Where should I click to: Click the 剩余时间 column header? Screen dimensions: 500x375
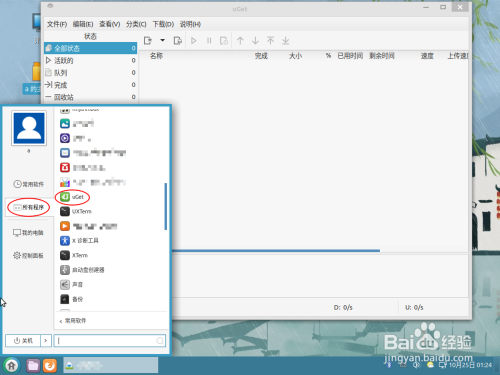click(x=382, y=56)
